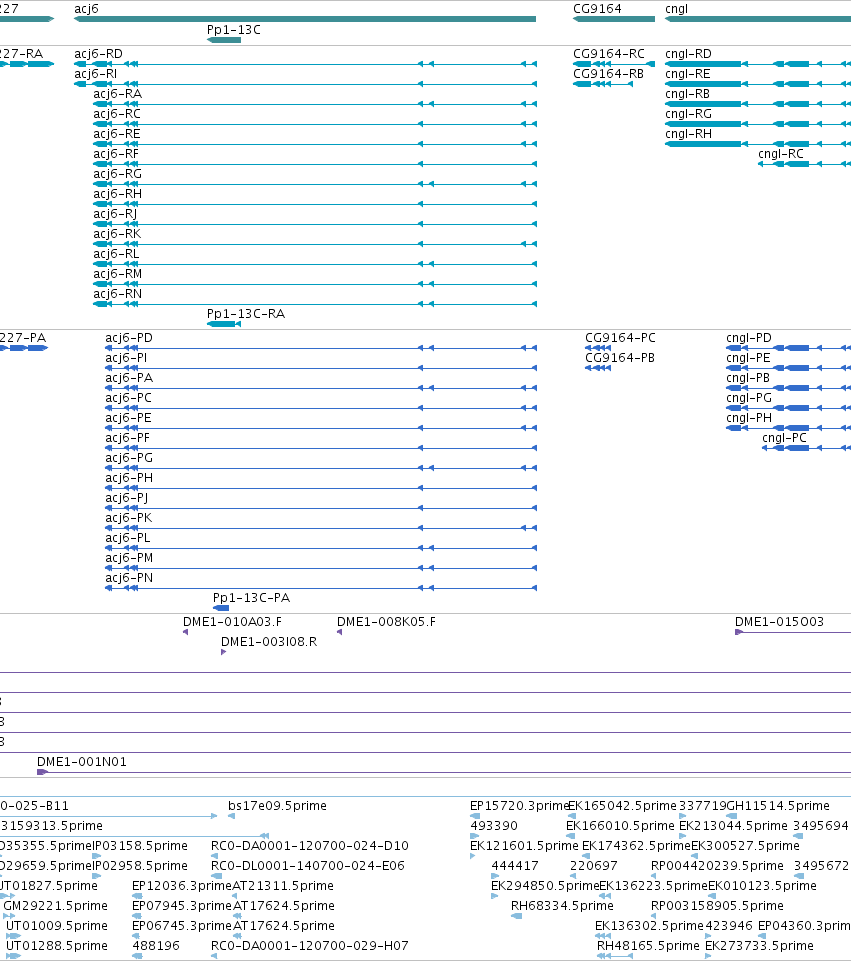Click the CG9164-RC transcript label
This screenshot has height=961, width=851.
coord(609,53)
